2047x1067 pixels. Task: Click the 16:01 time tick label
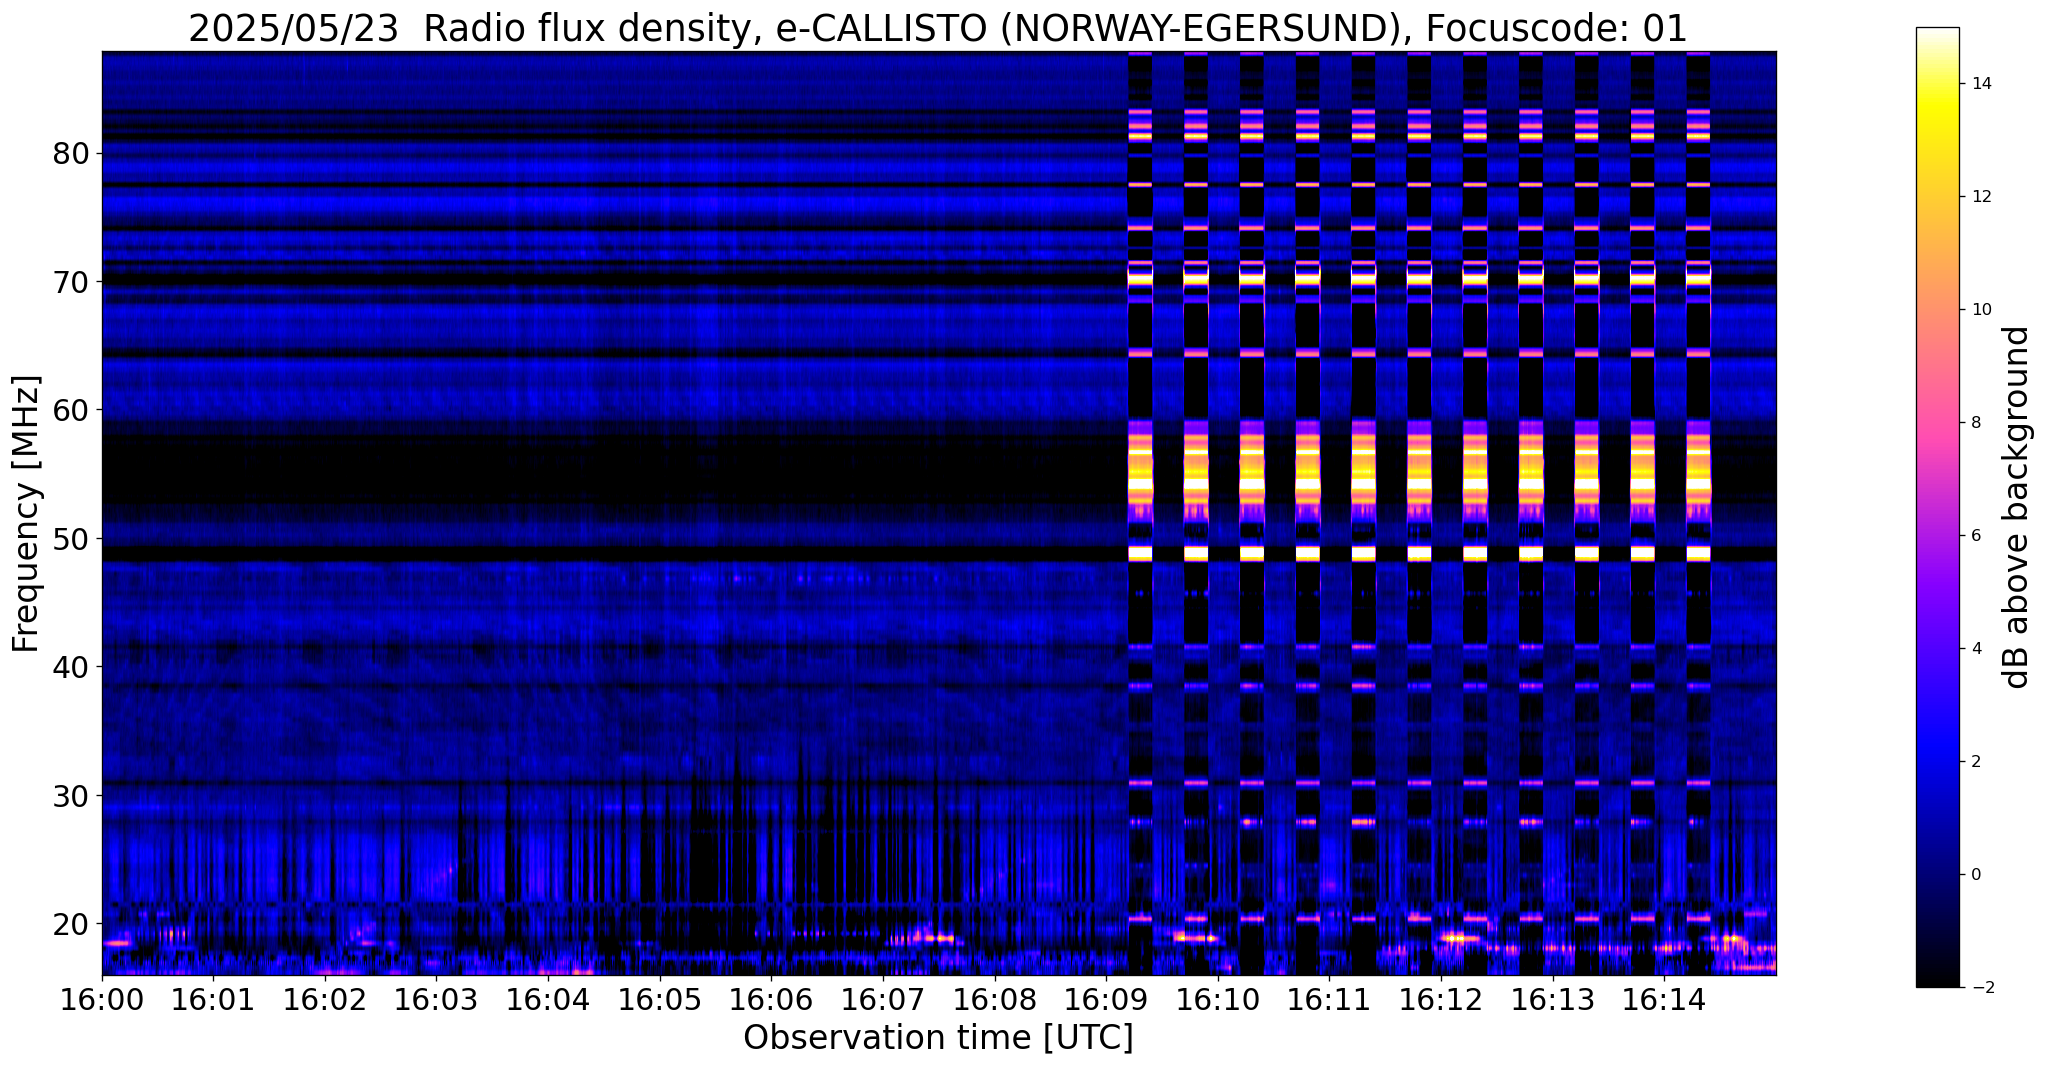pos(213,1001)
